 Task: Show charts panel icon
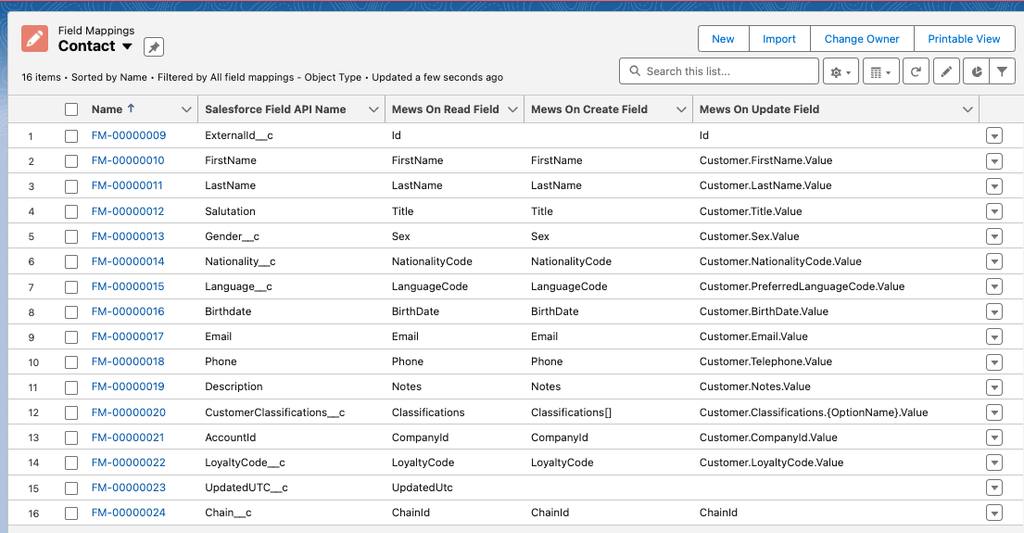click(976, 71)
